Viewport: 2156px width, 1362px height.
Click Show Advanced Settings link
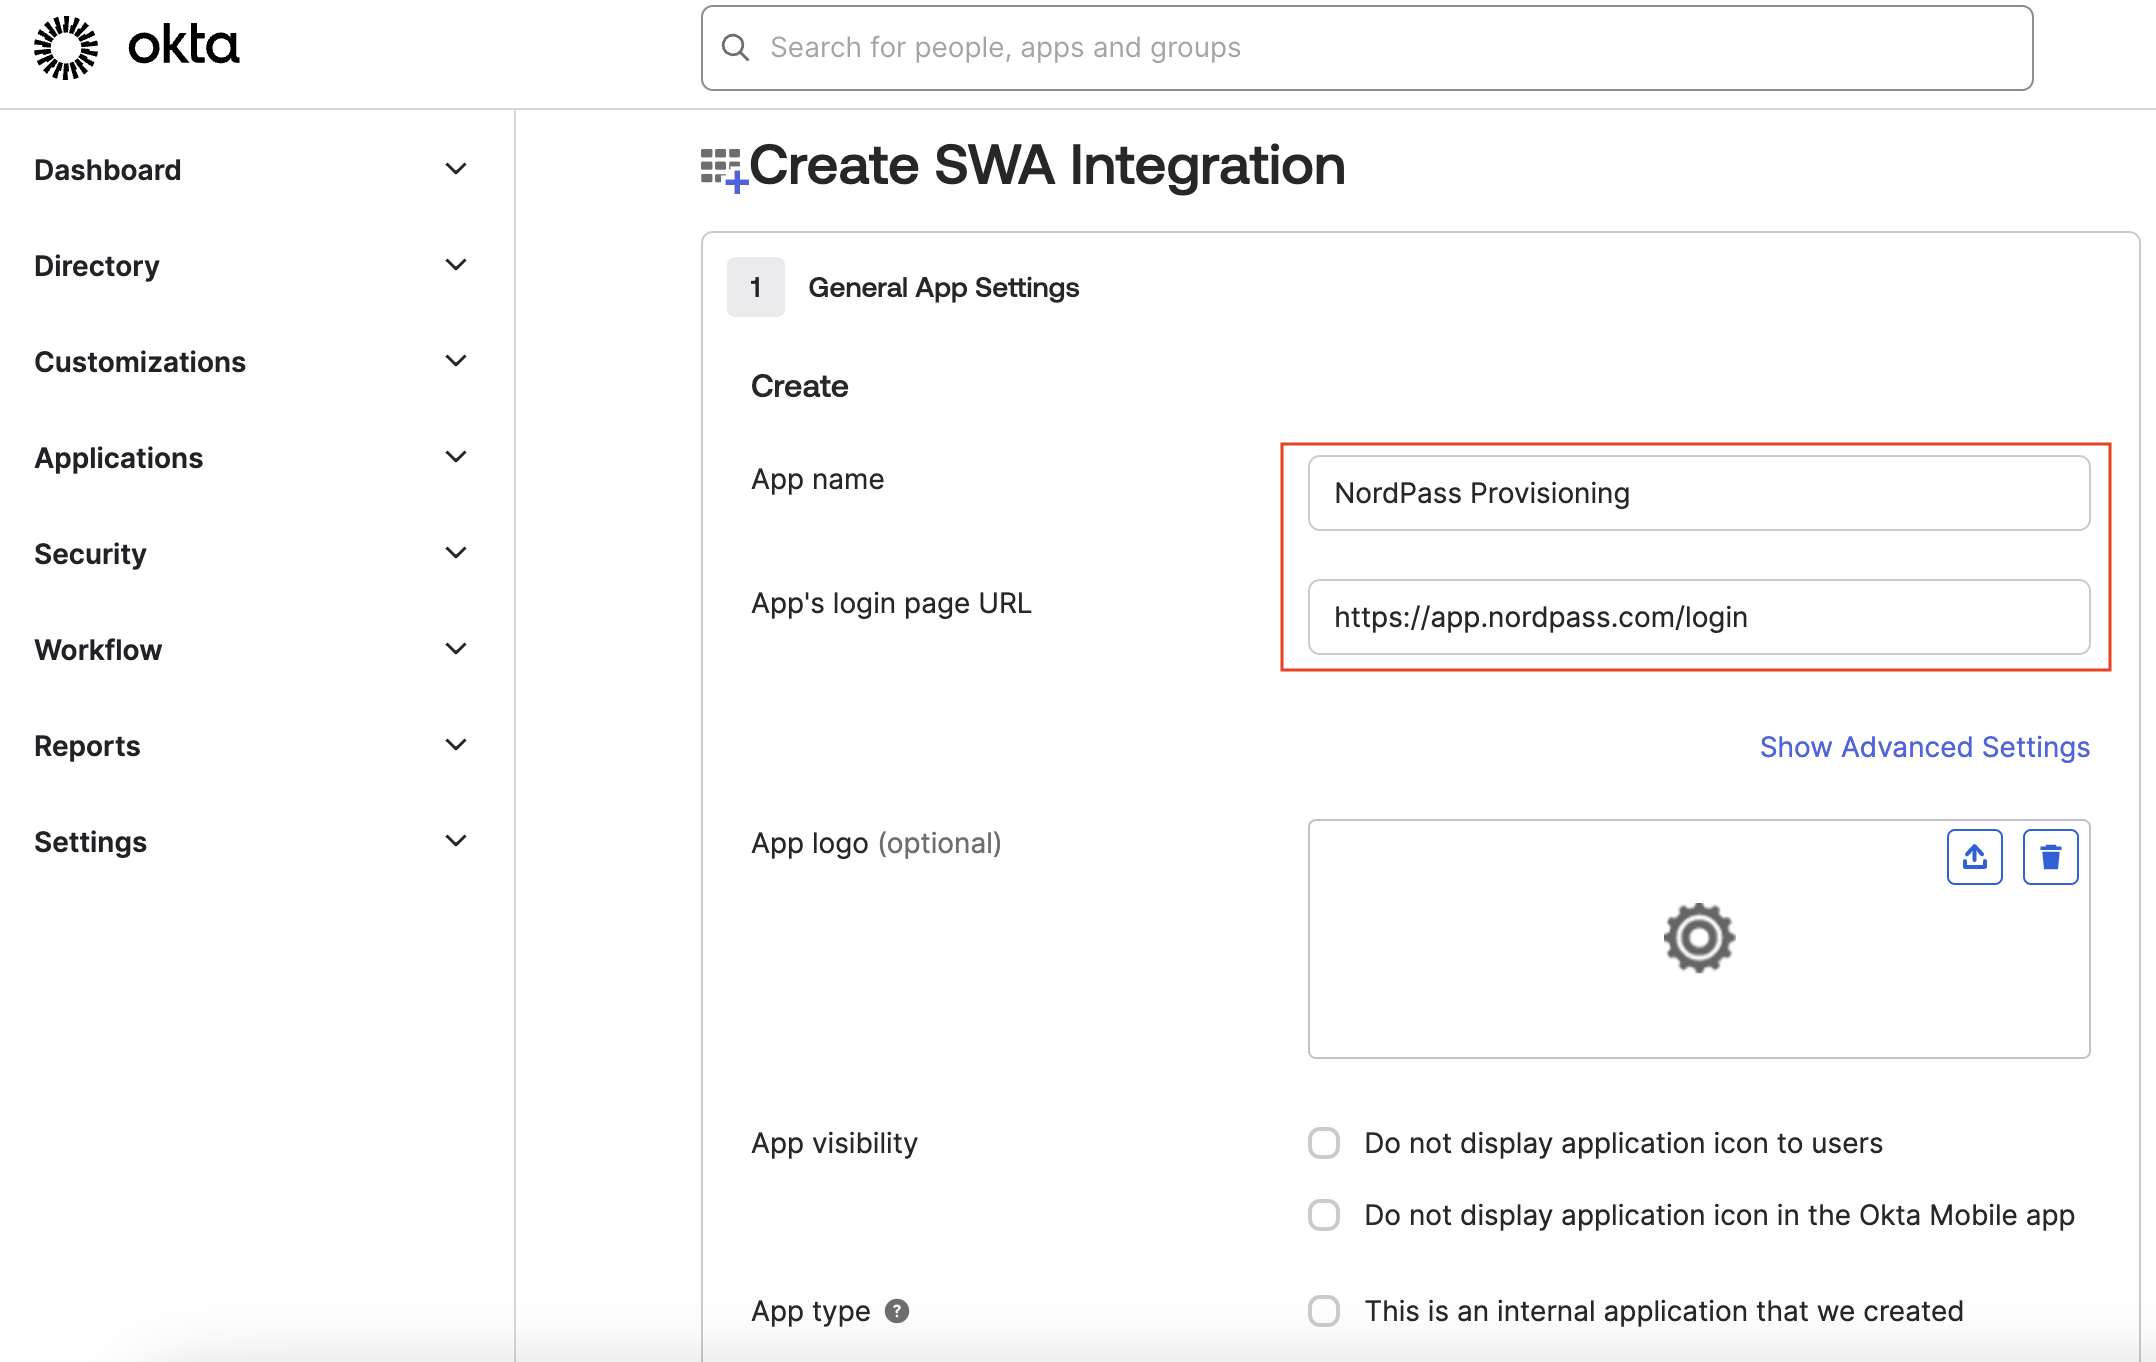(1925, 747)
